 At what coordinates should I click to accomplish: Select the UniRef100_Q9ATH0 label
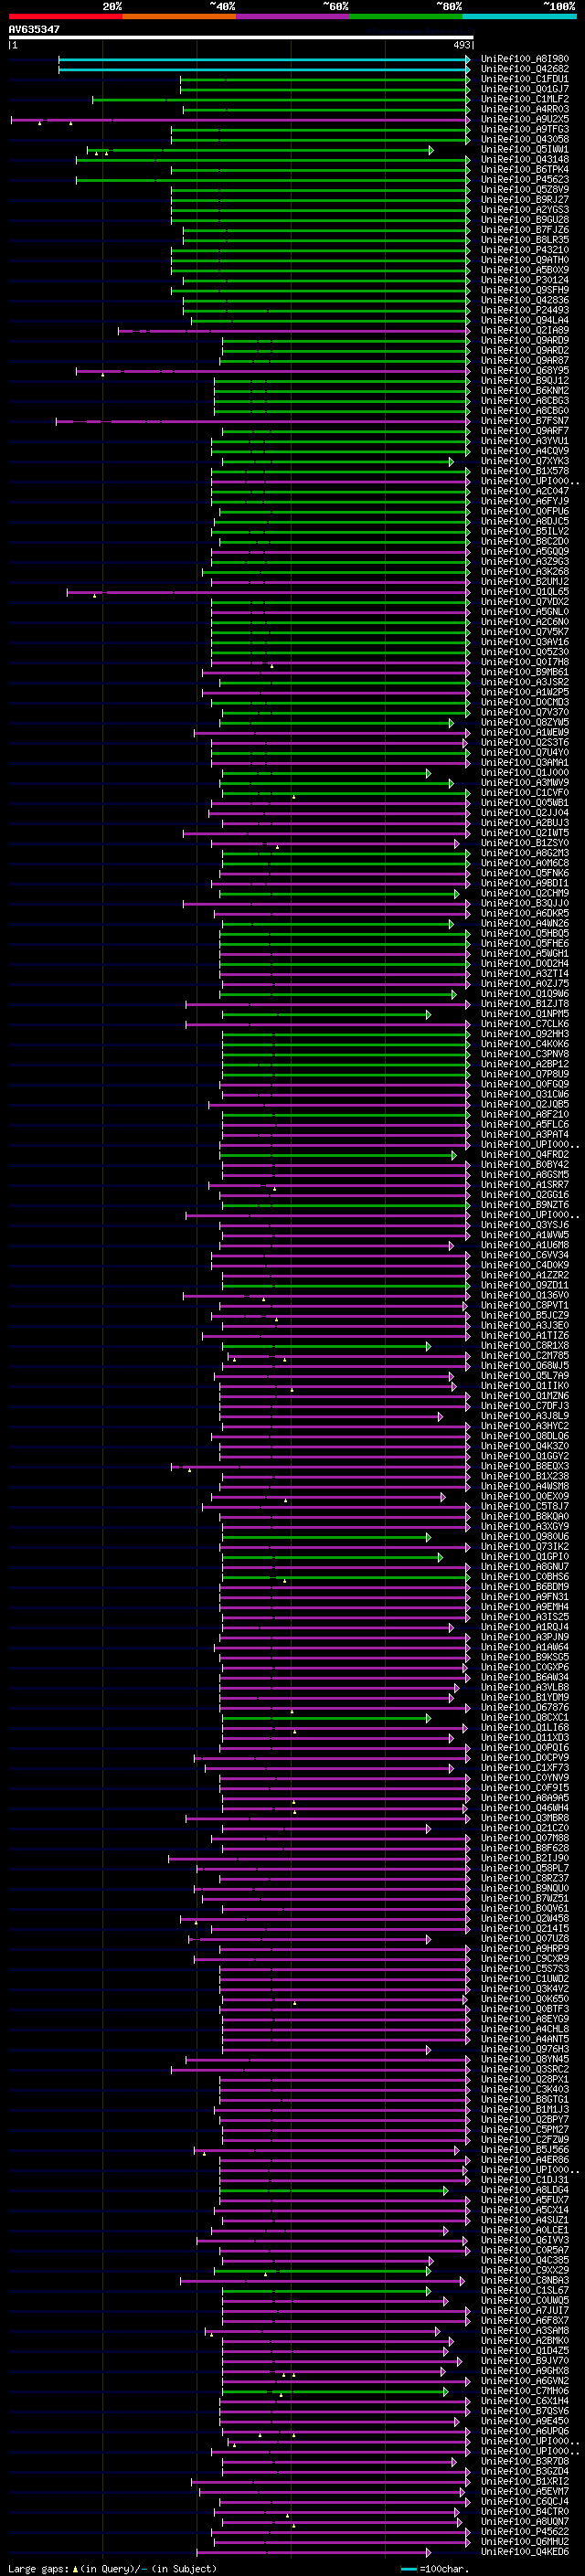525,260
